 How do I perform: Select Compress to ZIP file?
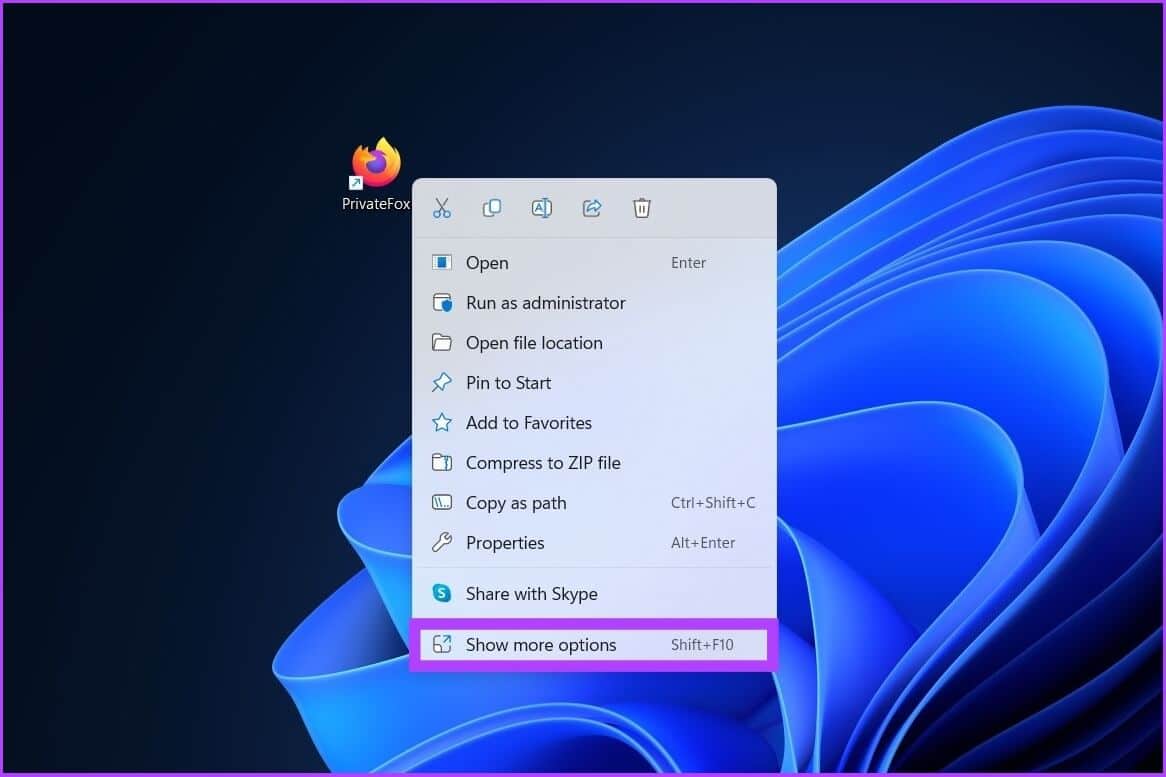tap(594, 462)
